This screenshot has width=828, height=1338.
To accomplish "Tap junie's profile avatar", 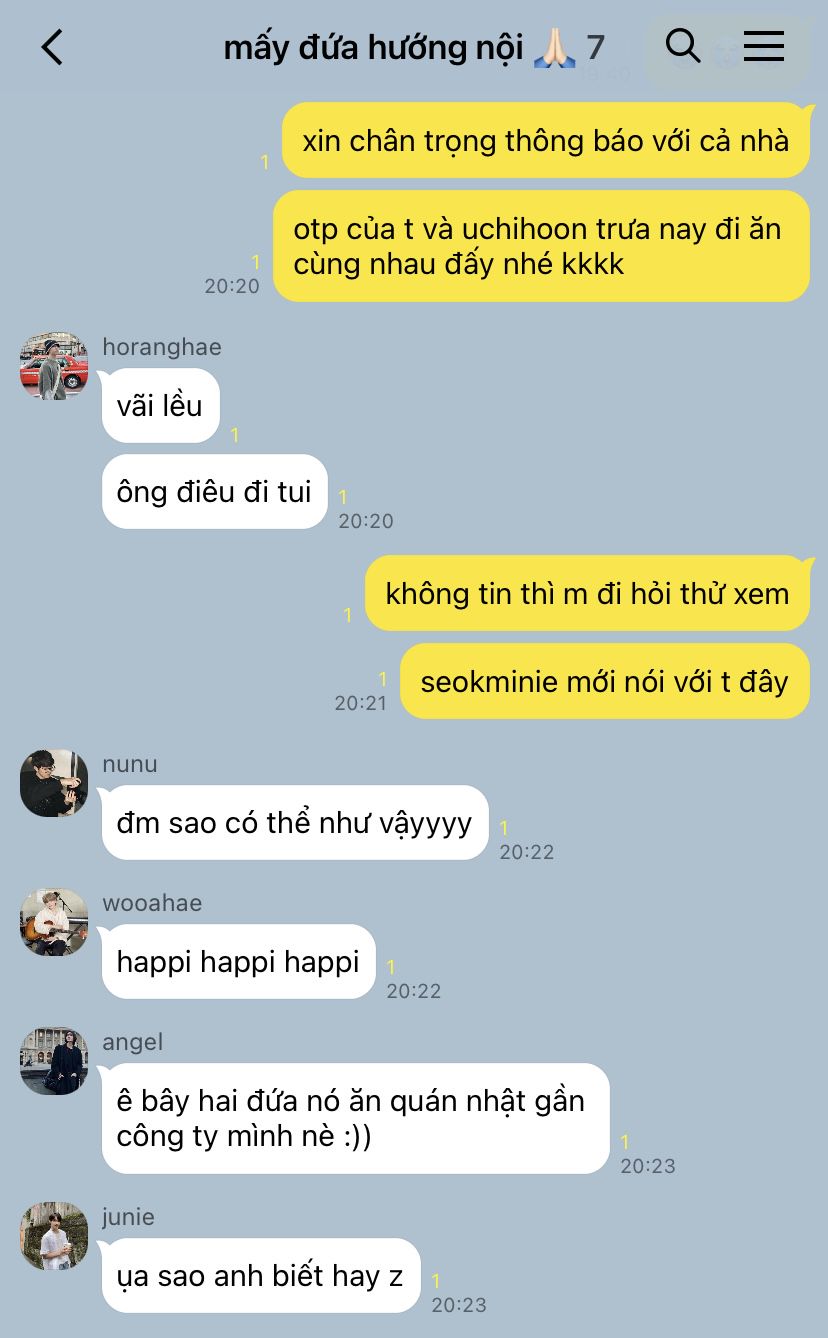I will 54,1236.
